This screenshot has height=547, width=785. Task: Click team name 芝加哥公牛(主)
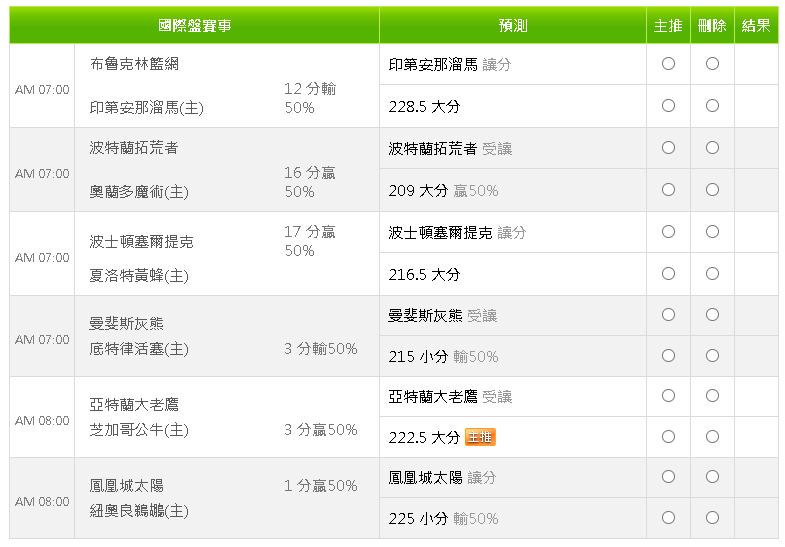coord(139,430)
